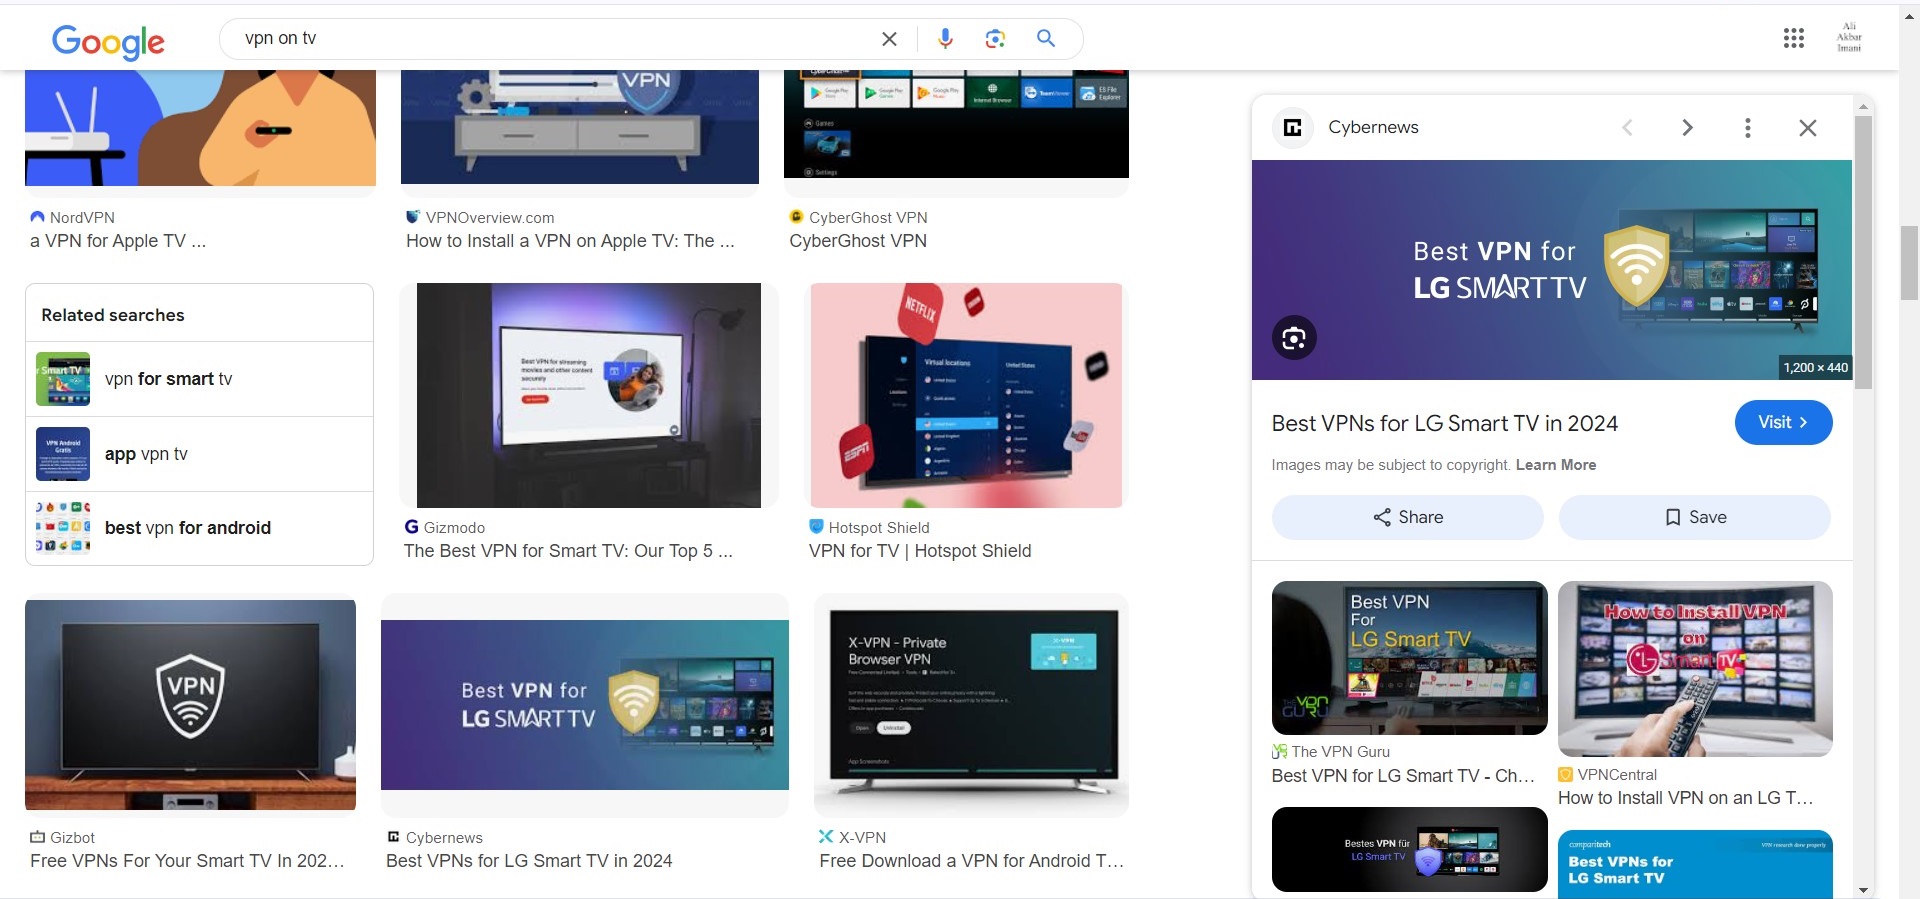Click the search input field
Screen dimensions: 1920x899
[550, 38]
